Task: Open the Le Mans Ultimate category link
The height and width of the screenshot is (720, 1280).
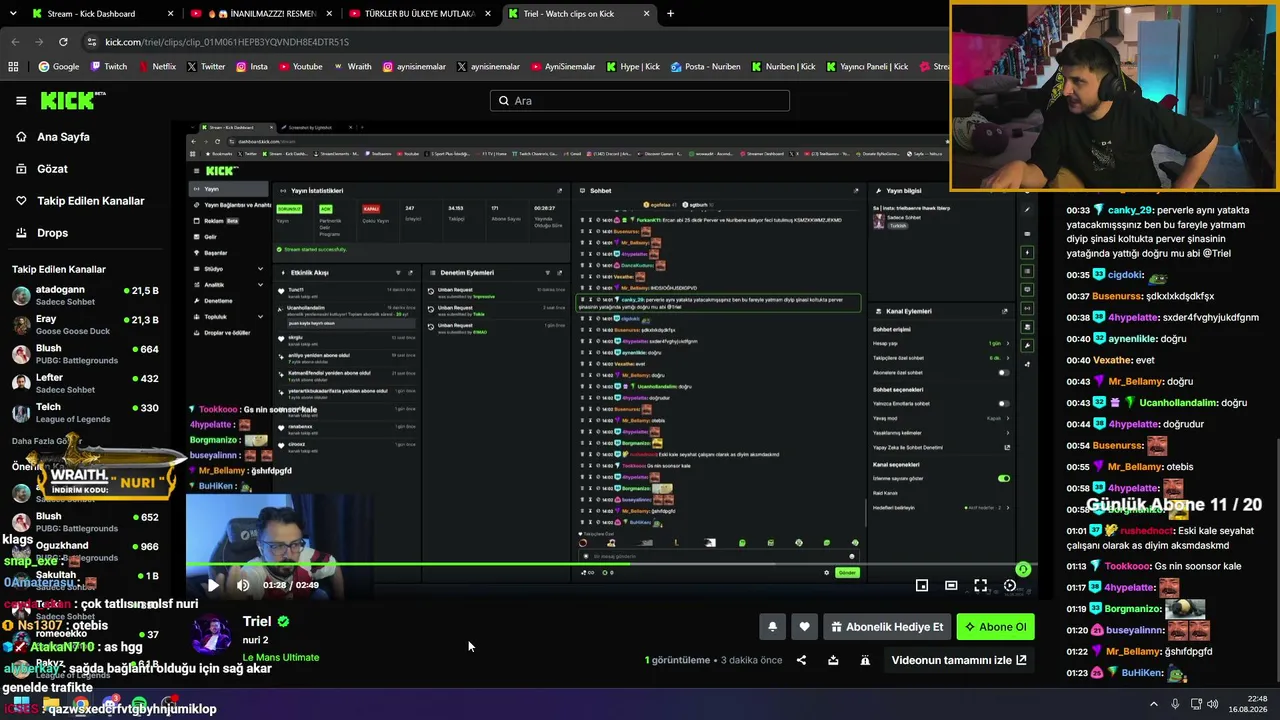Action: (281, 657)
